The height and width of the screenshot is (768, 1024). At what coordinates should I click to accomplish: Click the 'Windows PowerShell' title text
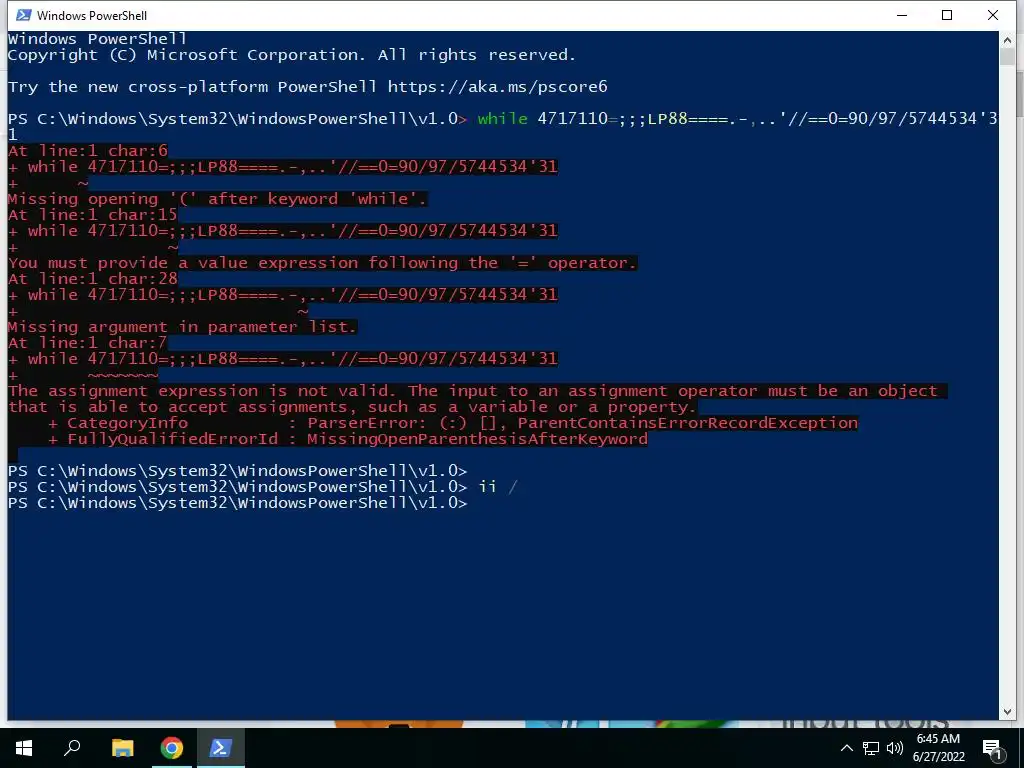point(92,16)
